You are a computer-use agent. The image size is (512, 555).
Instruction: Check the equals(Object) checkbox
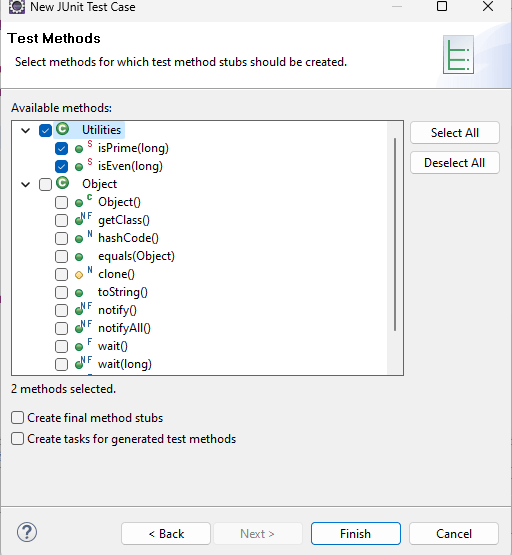61,257
